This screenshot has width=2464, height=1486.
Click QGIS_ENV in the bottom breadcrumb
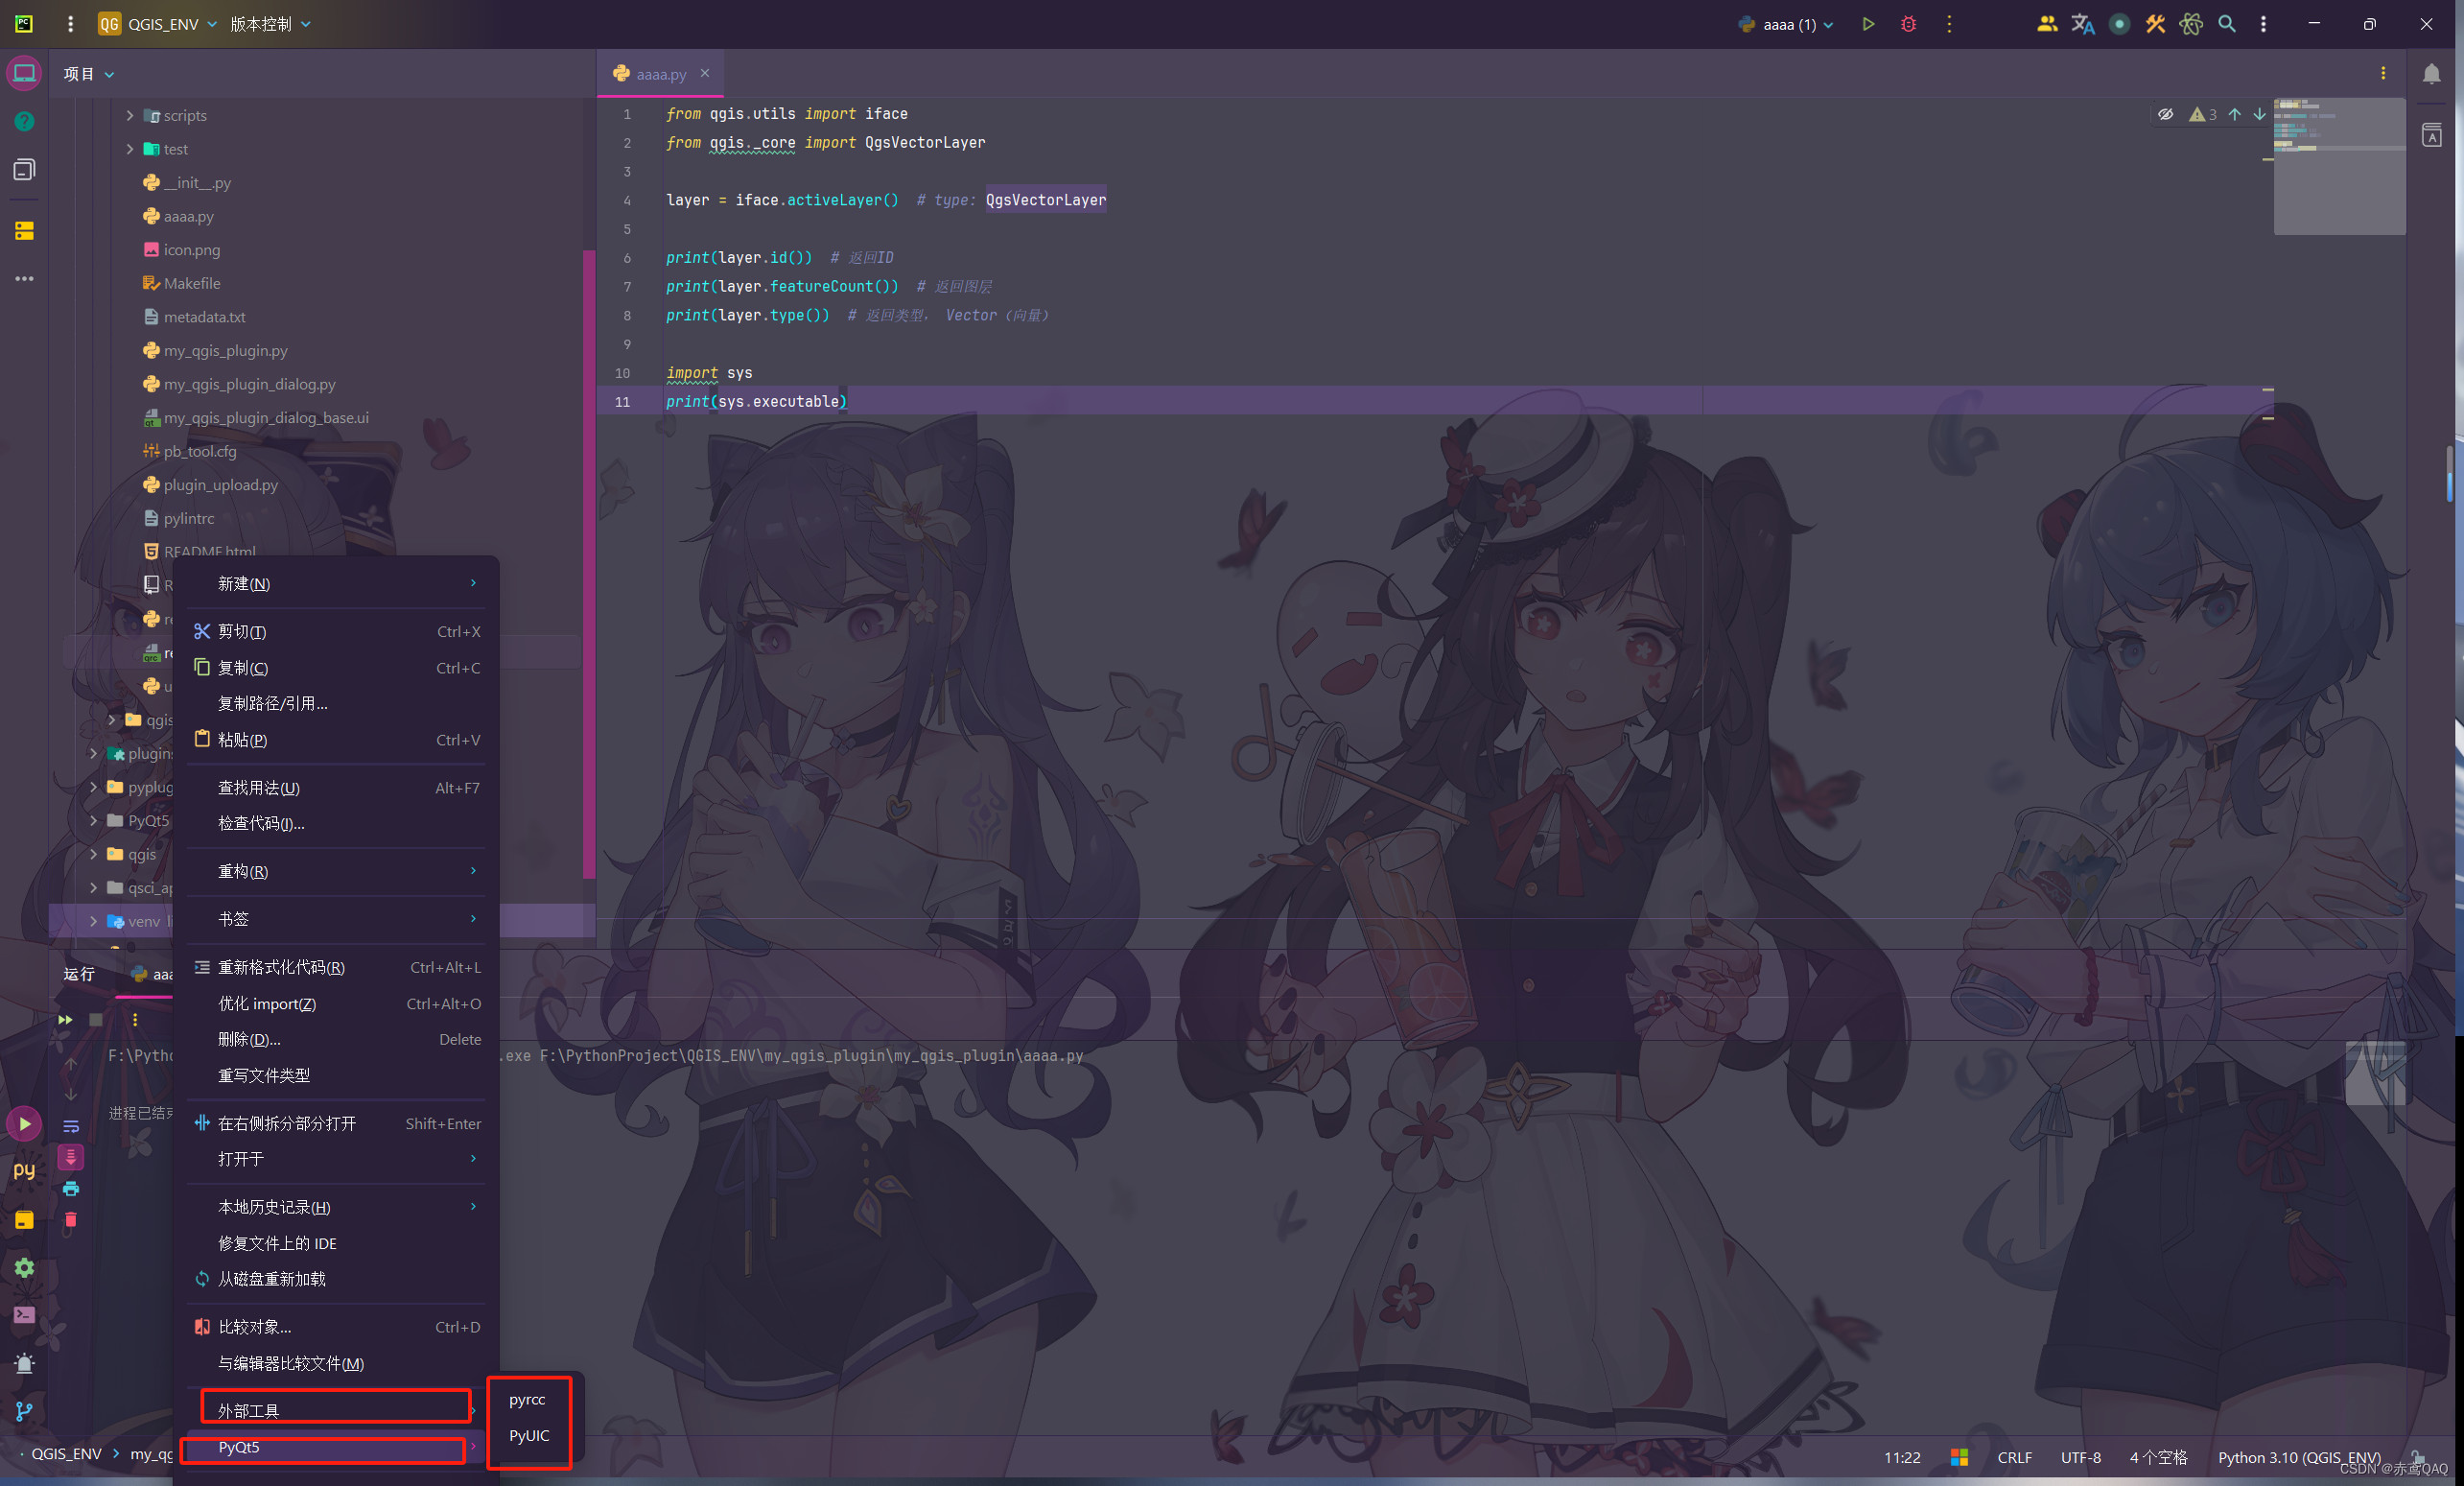pyautogui.click(x=66, y=1453)
